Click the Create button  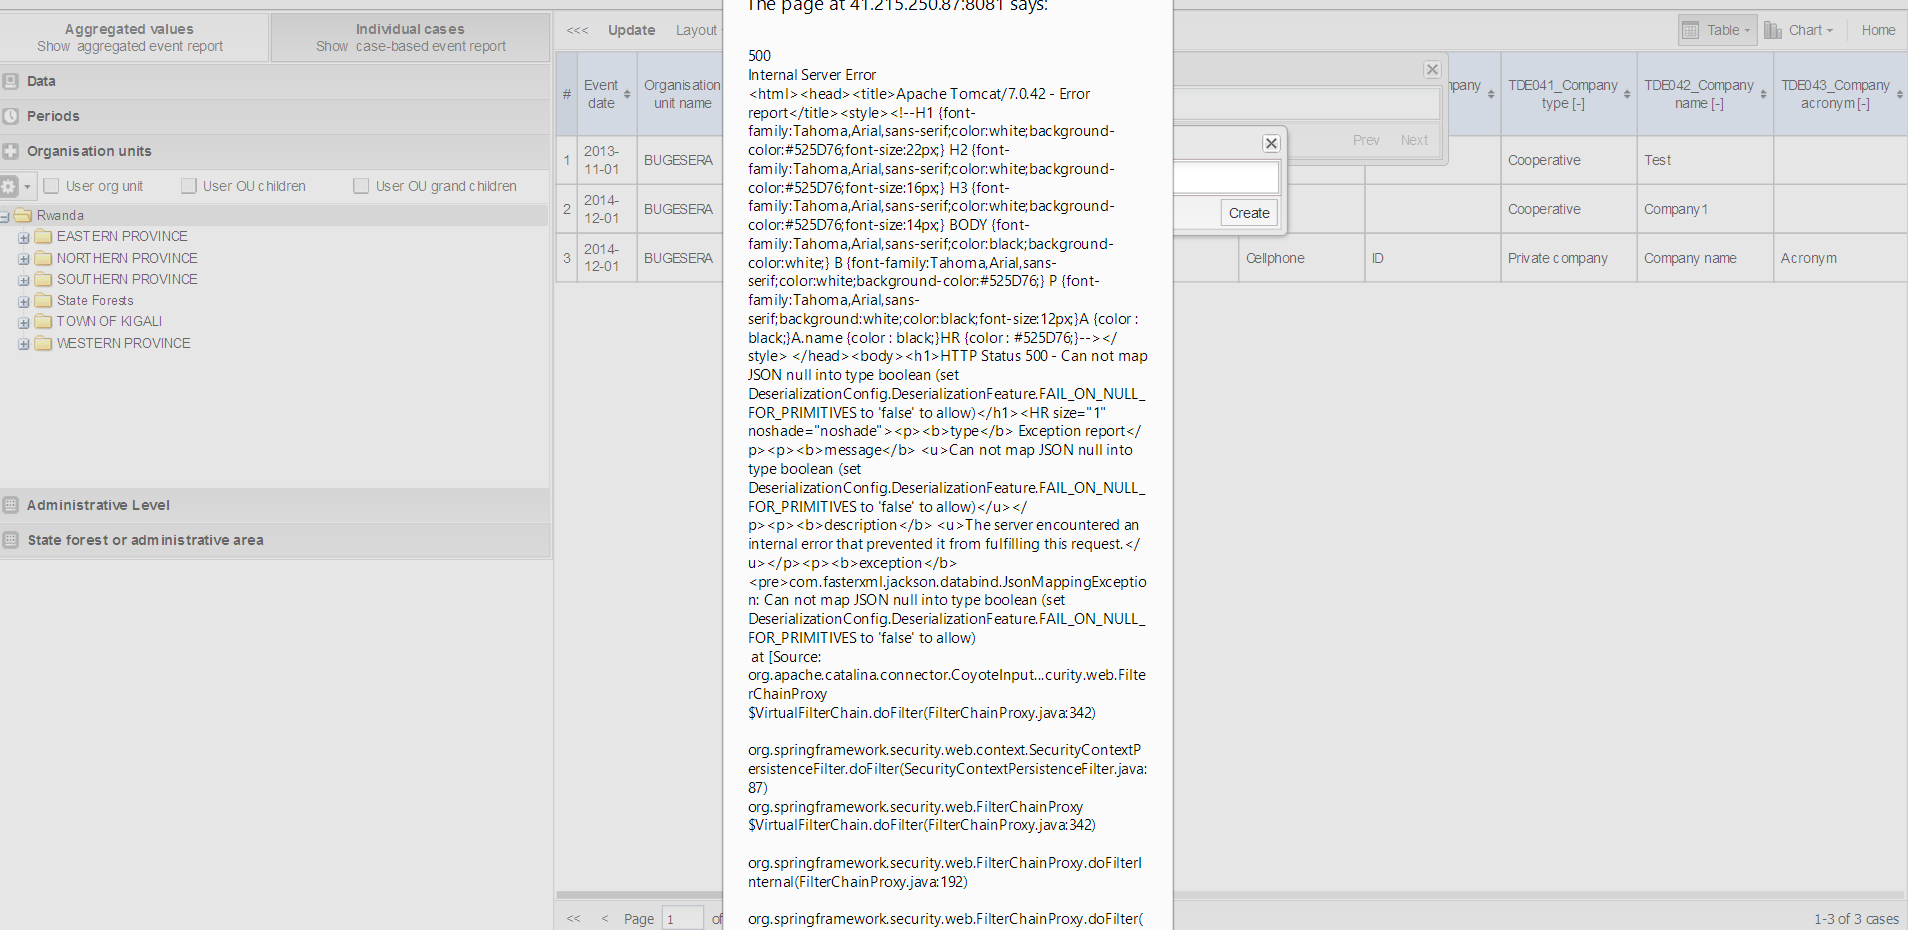click(x=1249, y=213)
